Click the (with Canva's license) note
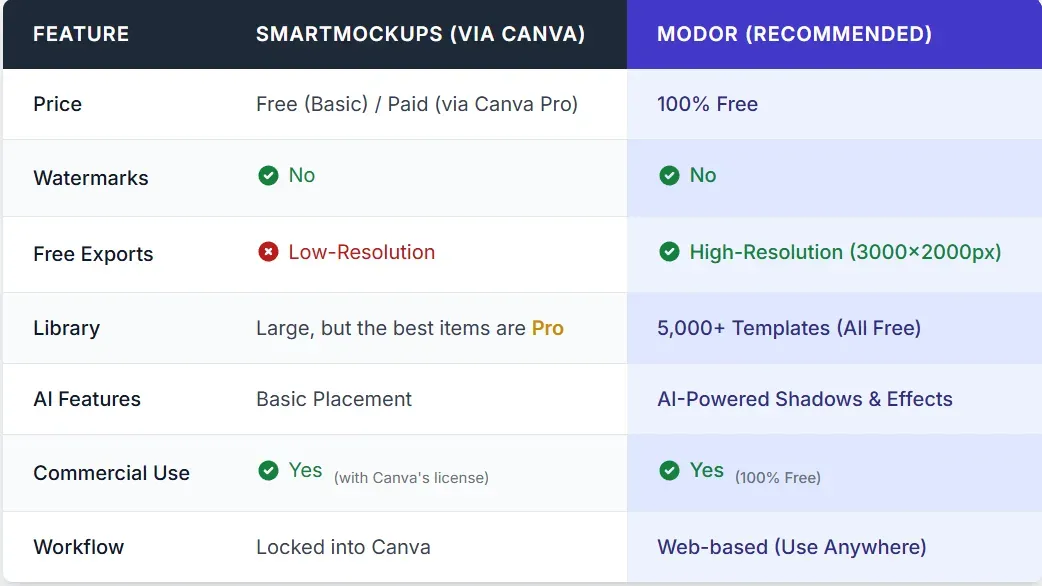This screenshot has width=1042, height=586. coord(411,478)
